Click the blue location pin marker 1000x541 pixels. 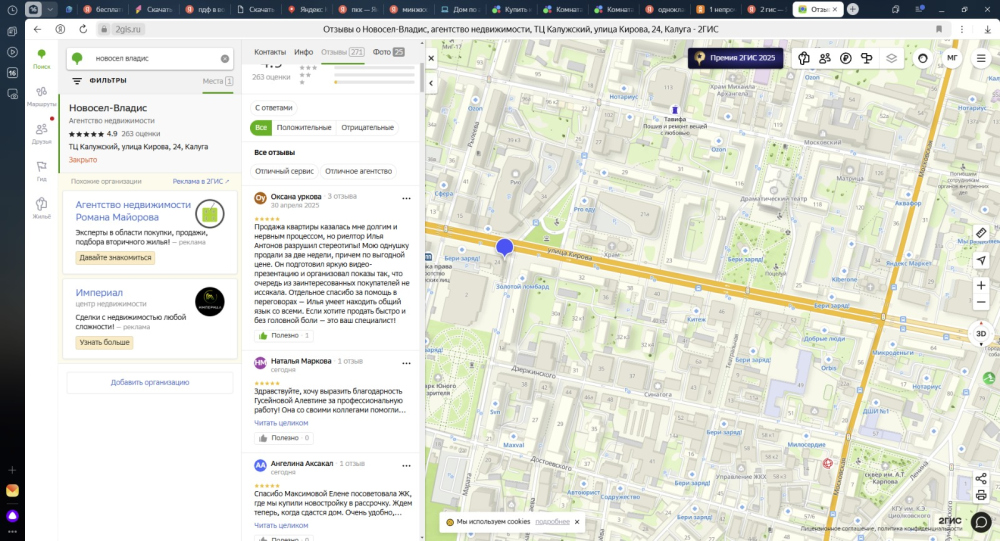tap(504, 248)
